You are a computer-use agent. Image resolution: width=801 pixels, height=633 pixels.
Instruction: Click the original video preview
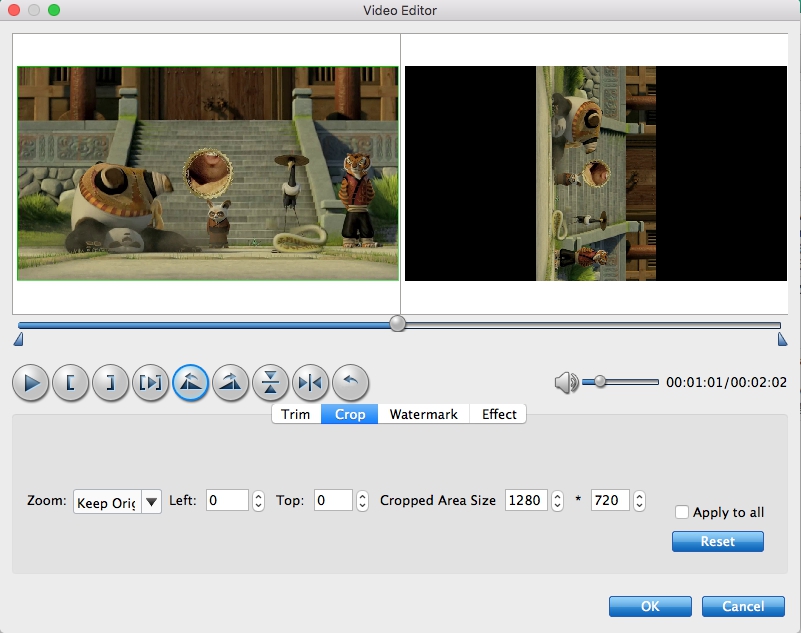208,173
